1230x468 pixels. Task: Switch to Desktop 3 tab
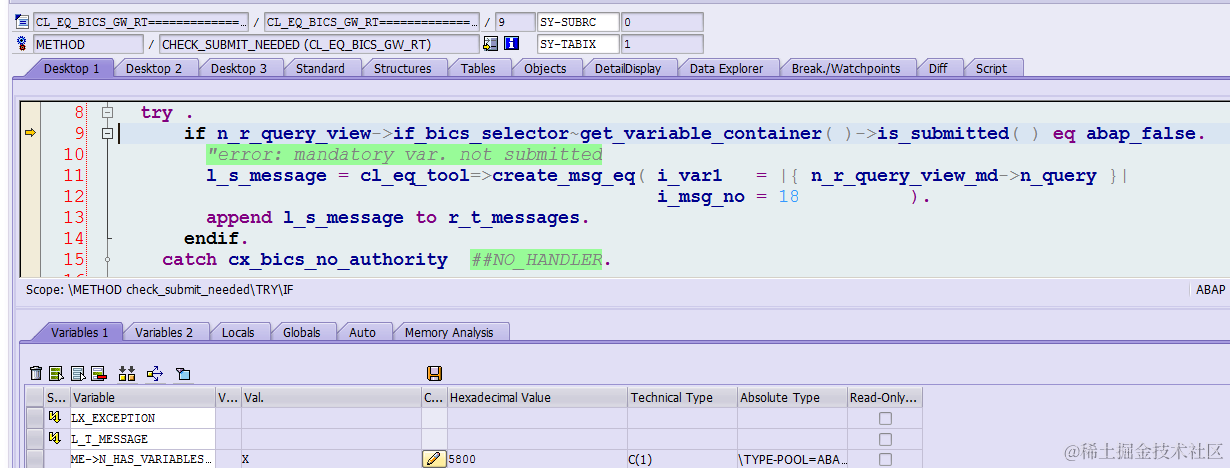tap(239, 68)
